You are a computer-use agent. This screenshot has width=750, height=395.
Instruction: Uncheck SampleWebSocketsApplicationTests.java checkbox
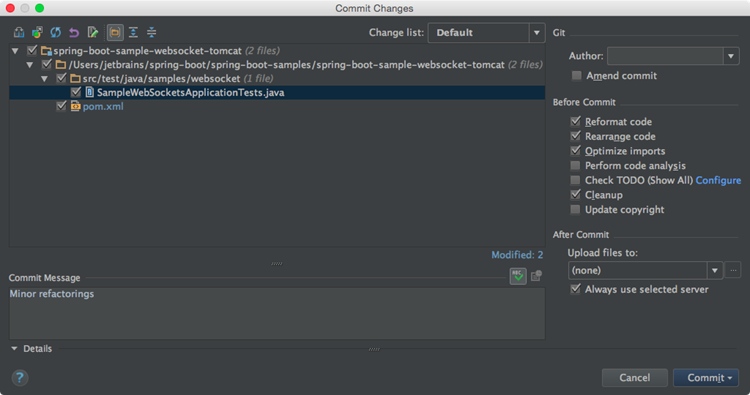[76, 92]
